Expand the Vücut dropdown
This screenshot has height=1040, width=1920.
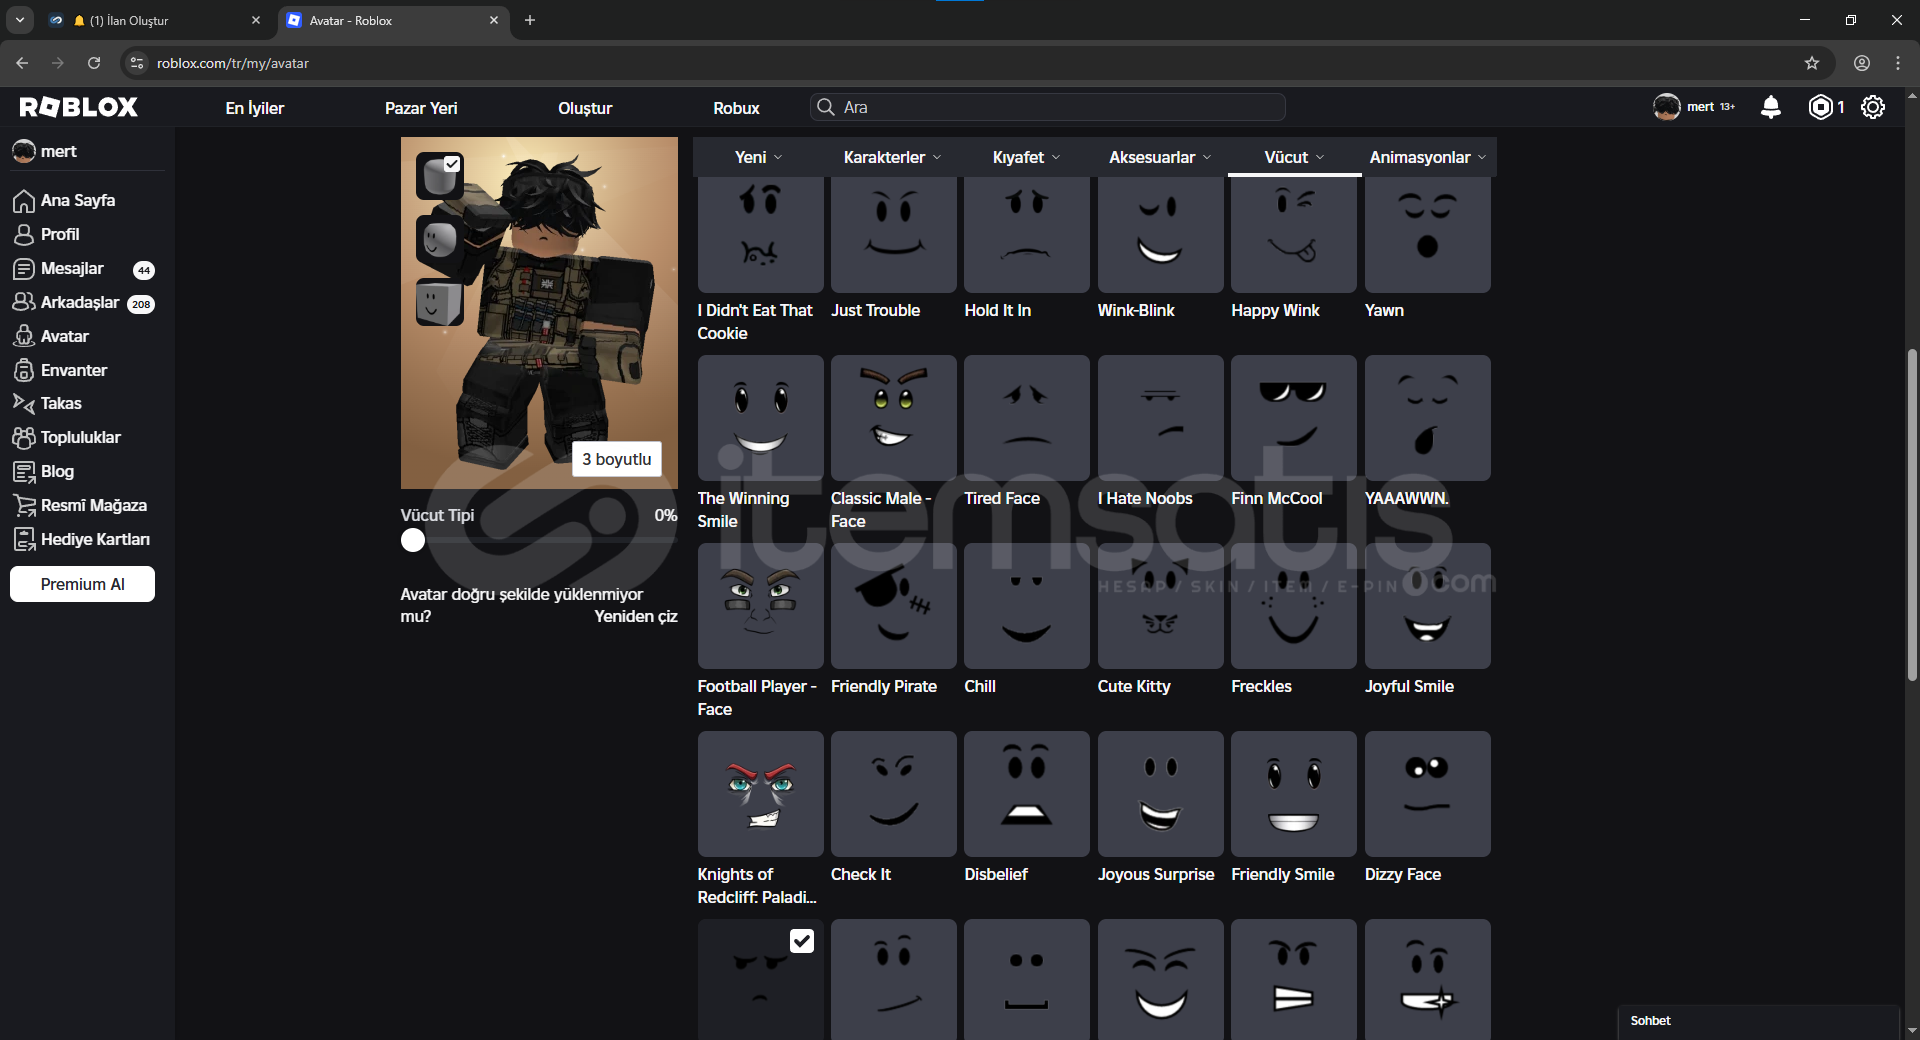click(x=1294, y=157)
